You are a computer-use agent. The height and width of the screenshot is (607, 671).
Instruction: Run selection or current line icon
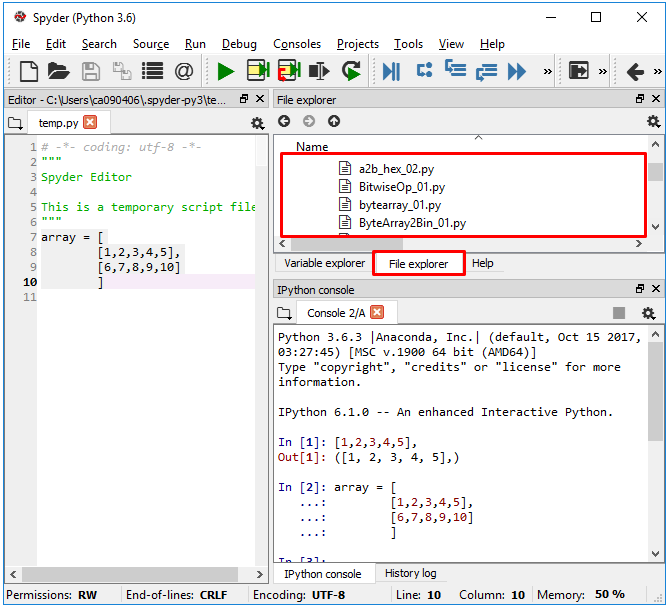point(319,71)
